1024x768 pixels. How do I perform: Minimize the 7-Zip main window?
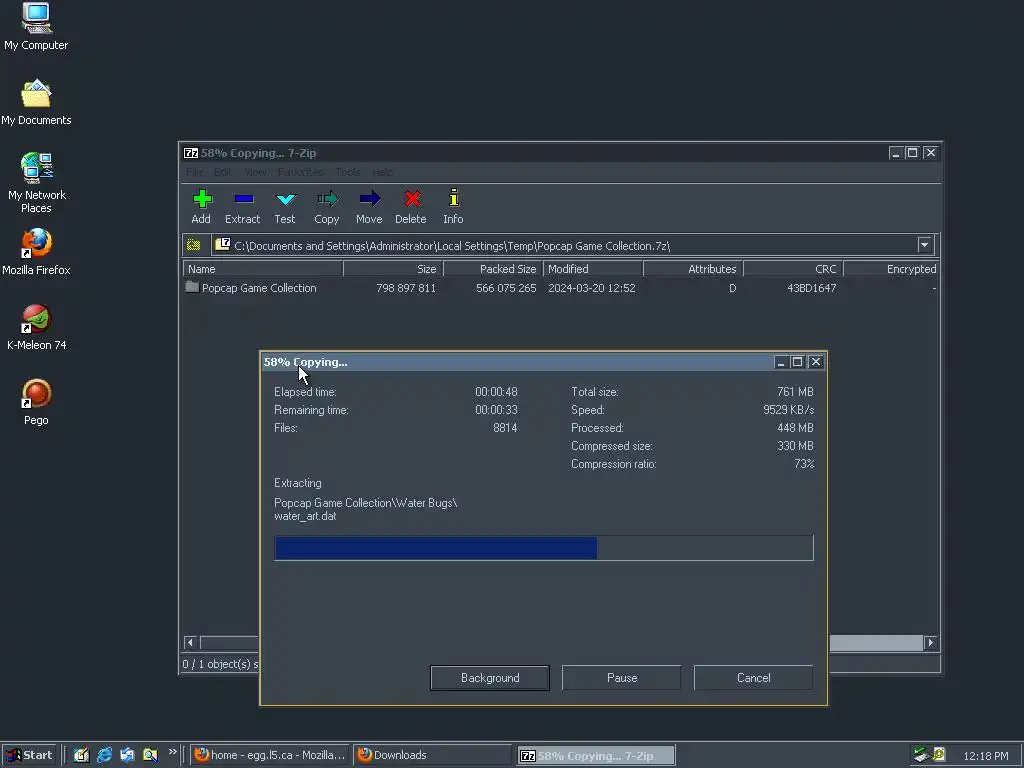(x=896, y=153)
